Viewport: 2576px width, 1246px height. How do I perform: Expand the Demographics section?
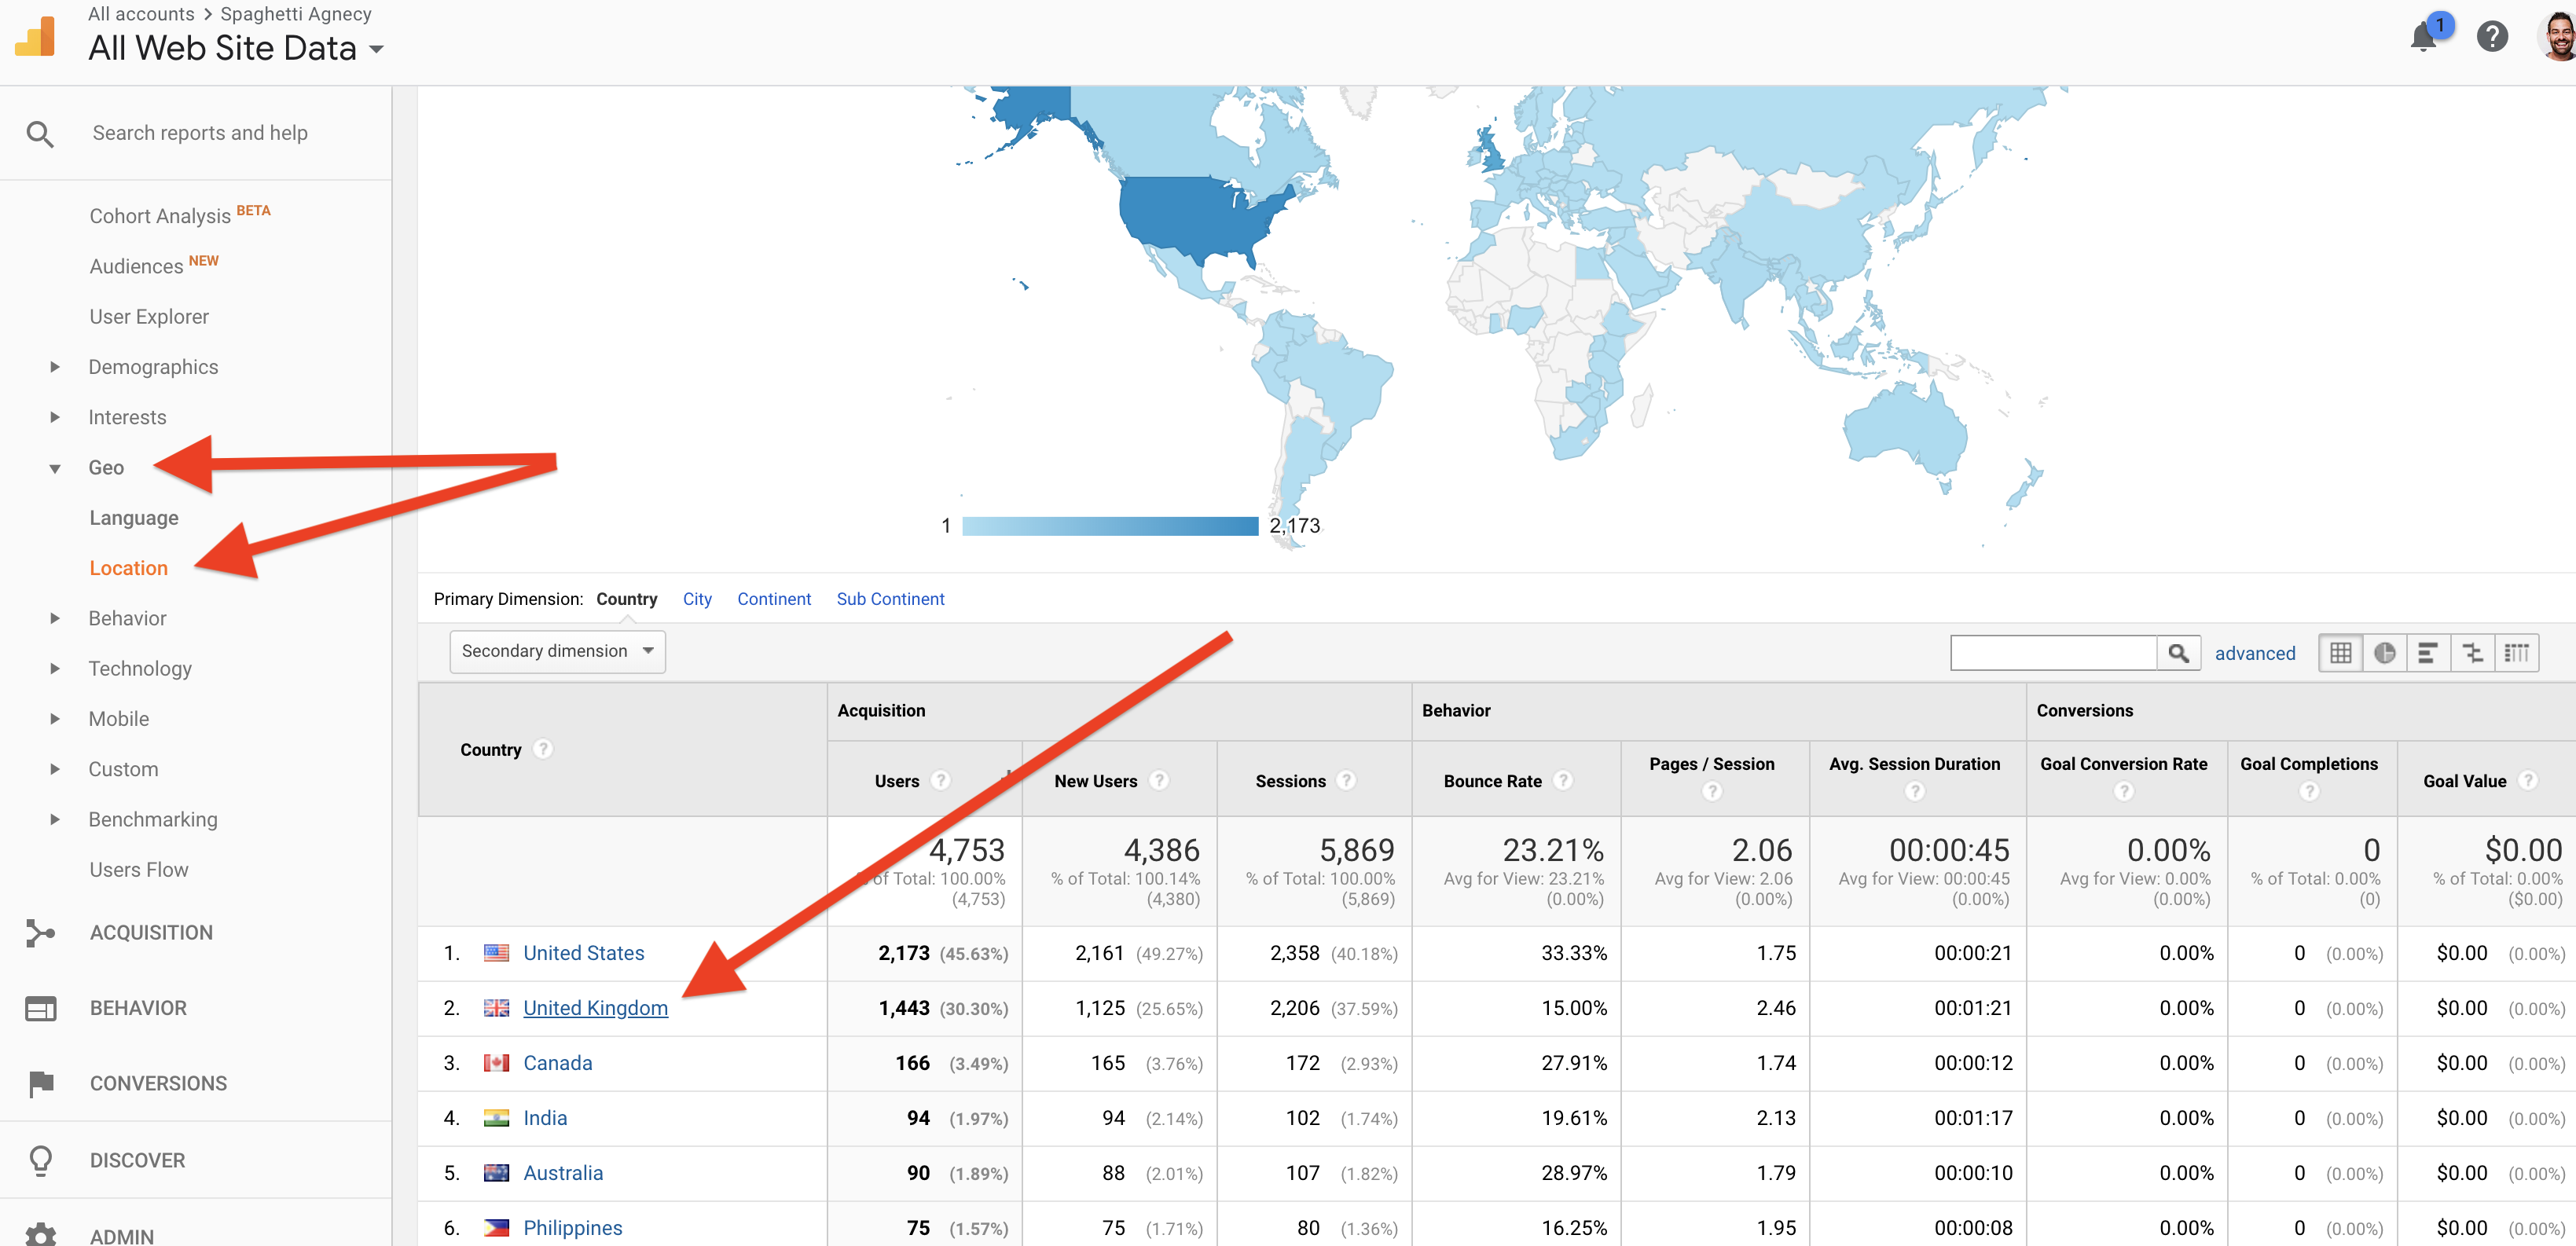pyautogui.click(x=153, y=366)
